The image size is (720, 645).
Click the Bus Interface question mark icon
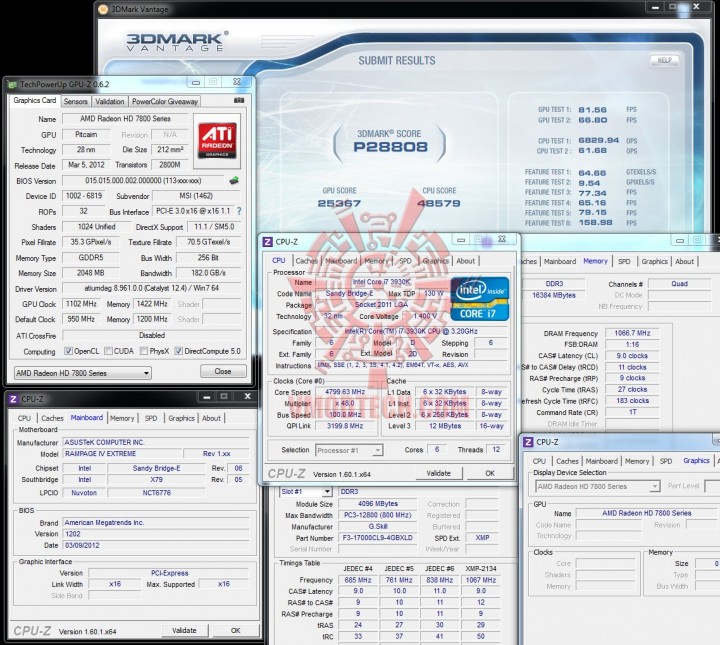pos(239,211)
